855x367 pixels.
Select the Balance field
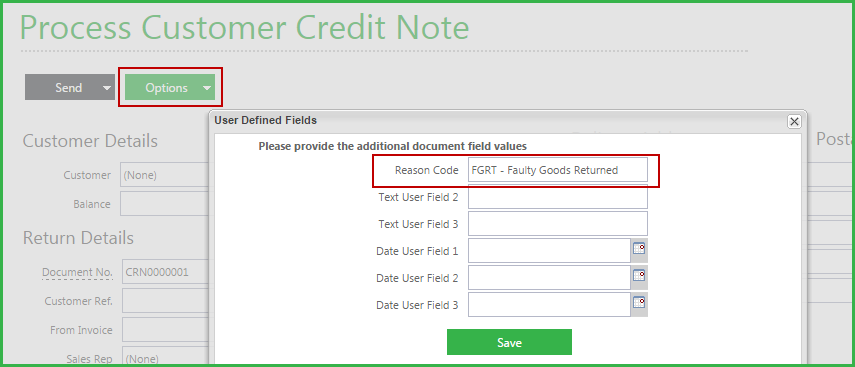click(165, 204)
